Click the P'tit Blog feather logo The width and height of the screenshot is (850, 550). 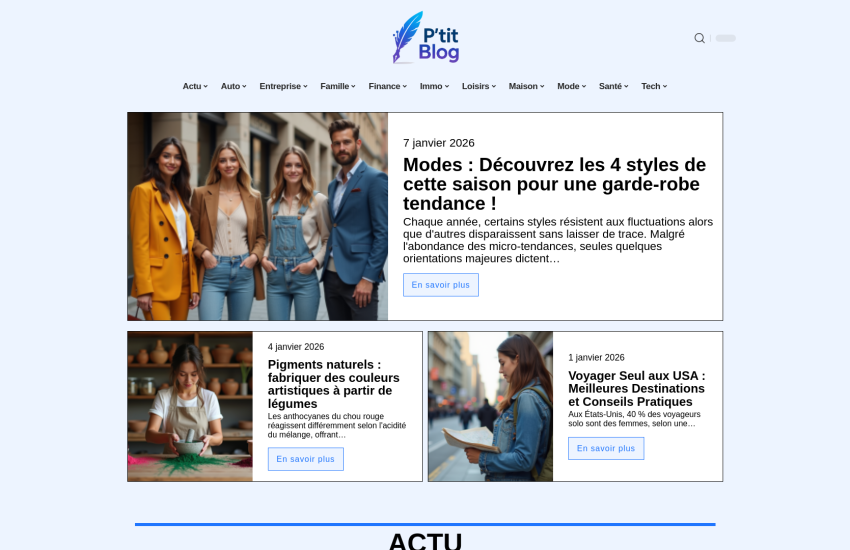point(426,37)
